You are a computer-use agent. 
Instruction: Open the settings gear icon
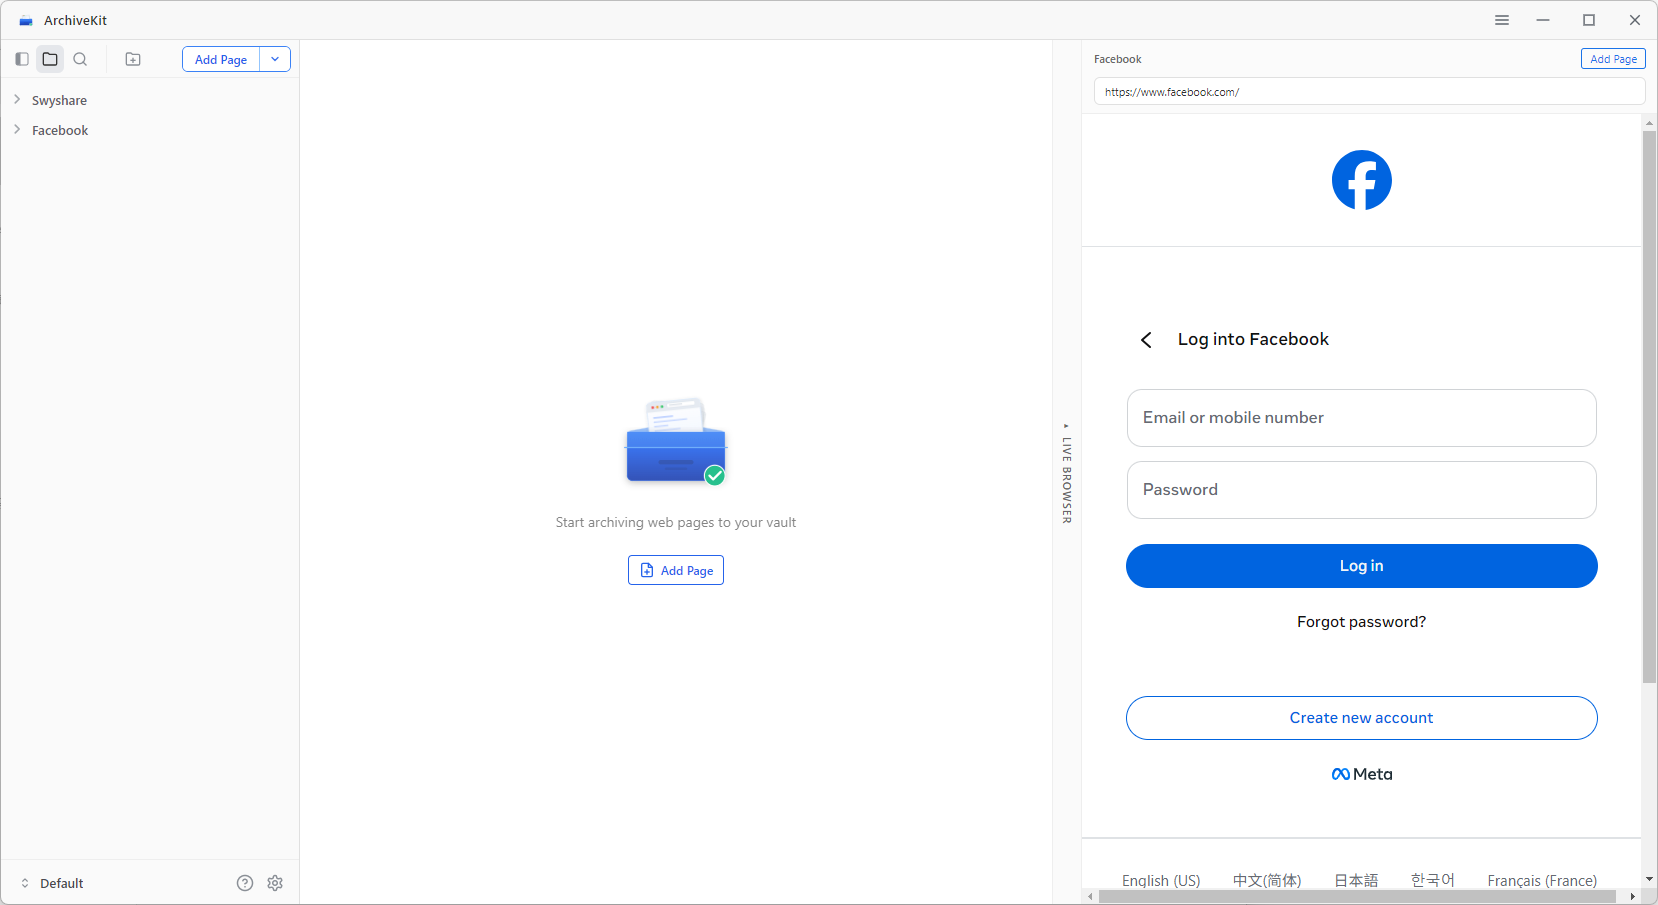point(275,883)
